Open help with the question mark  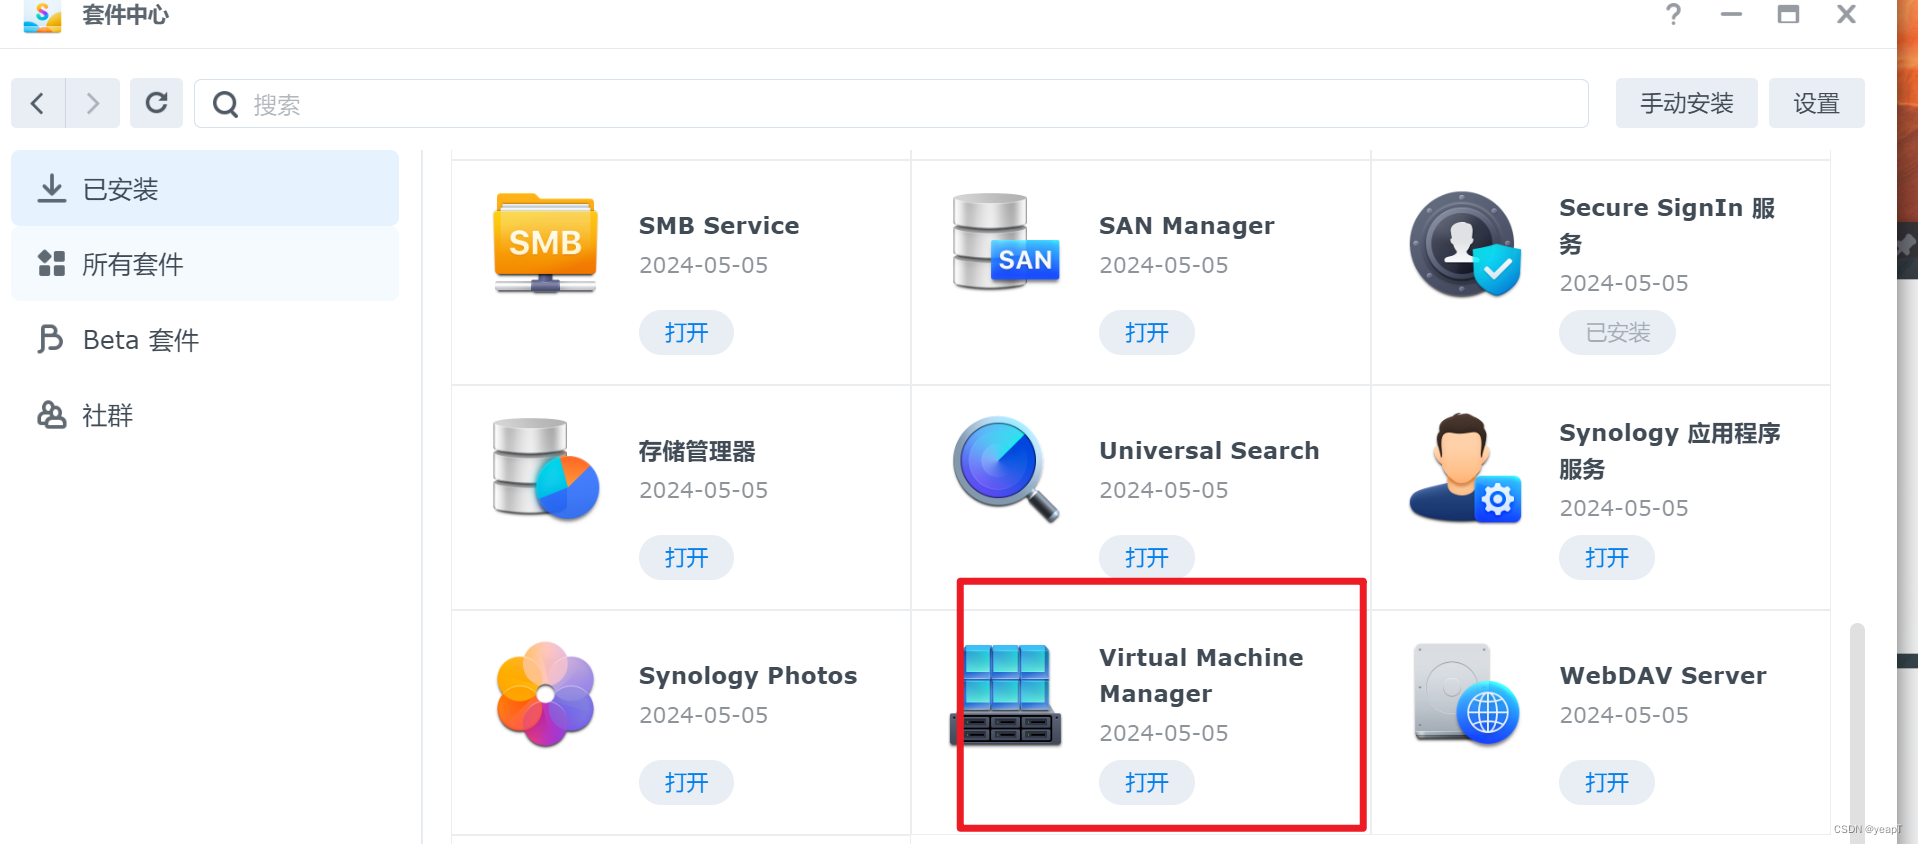point(1673,14)
